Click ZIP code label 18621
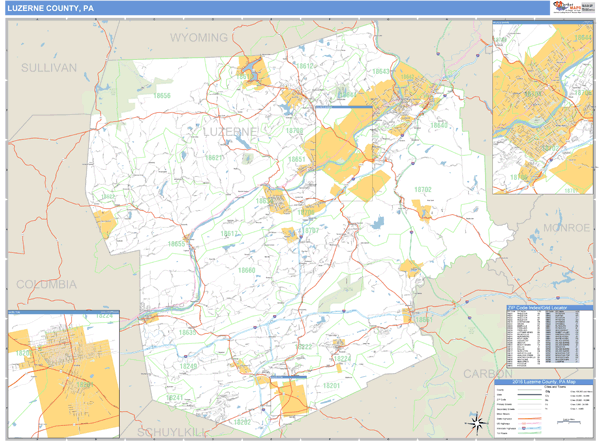 pyautogui.click(x=214, y=157)
